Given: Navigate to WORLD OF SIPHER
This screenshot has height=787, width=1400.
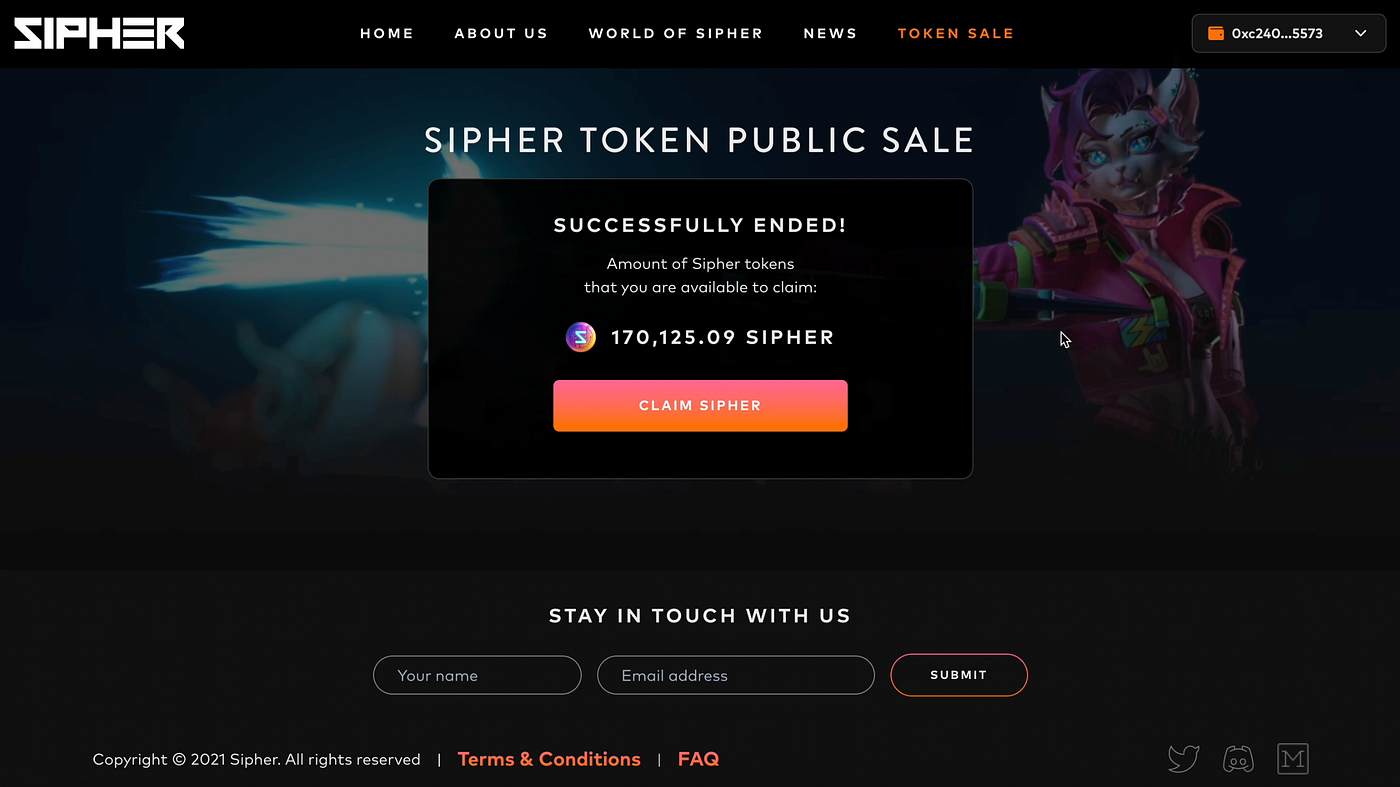Looking at the screenshot, I should click(x=676, y=33).
